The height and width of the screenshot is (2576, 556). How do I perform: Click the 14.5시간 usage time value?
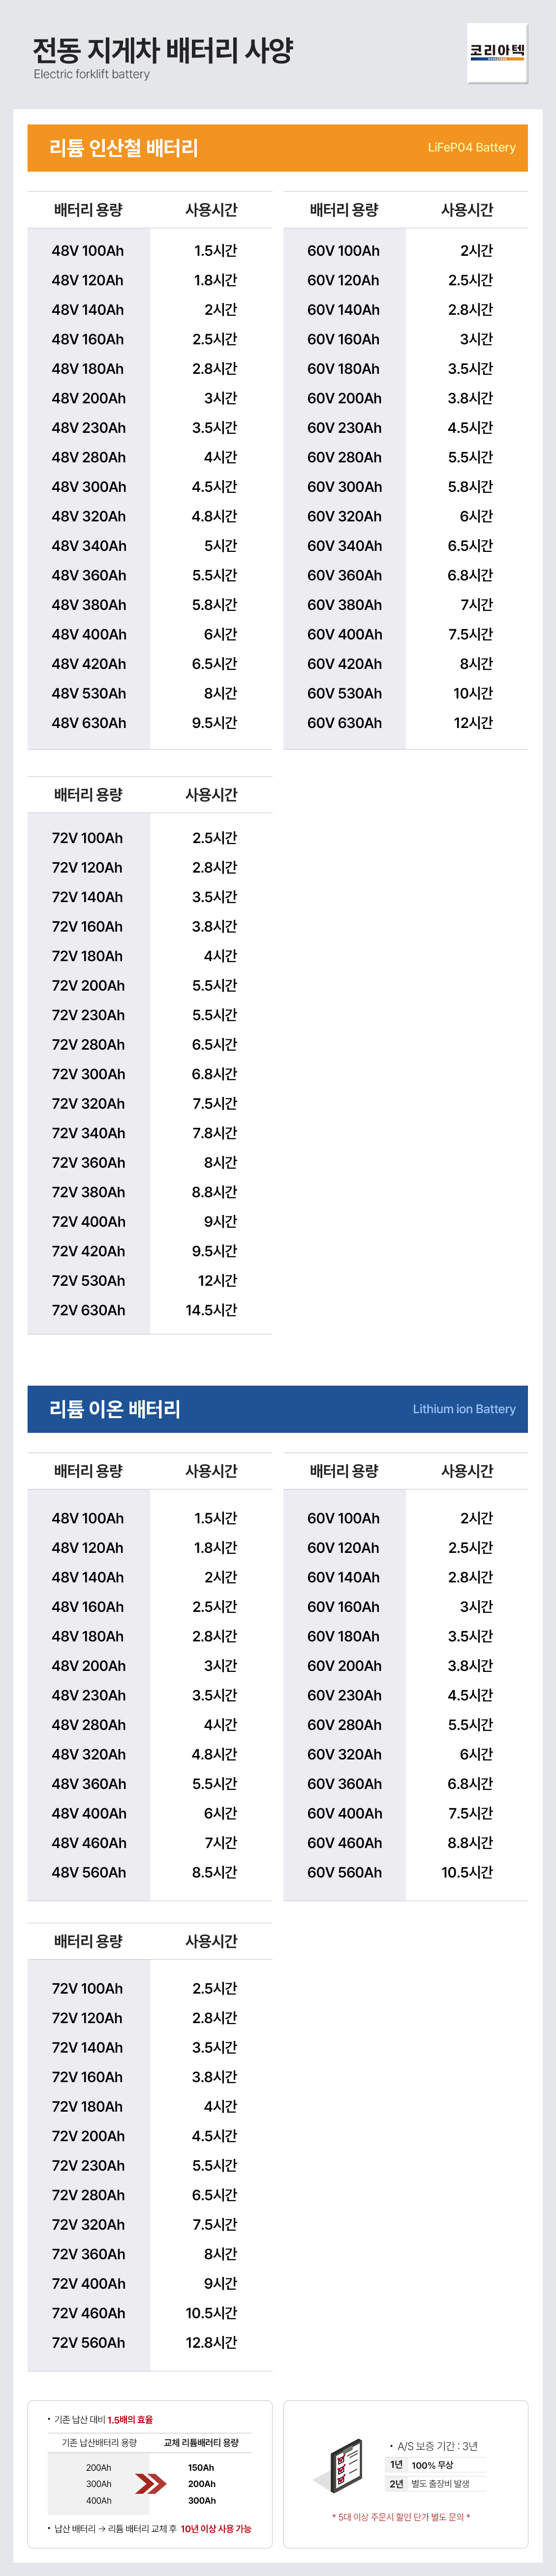click(211, 1309)
